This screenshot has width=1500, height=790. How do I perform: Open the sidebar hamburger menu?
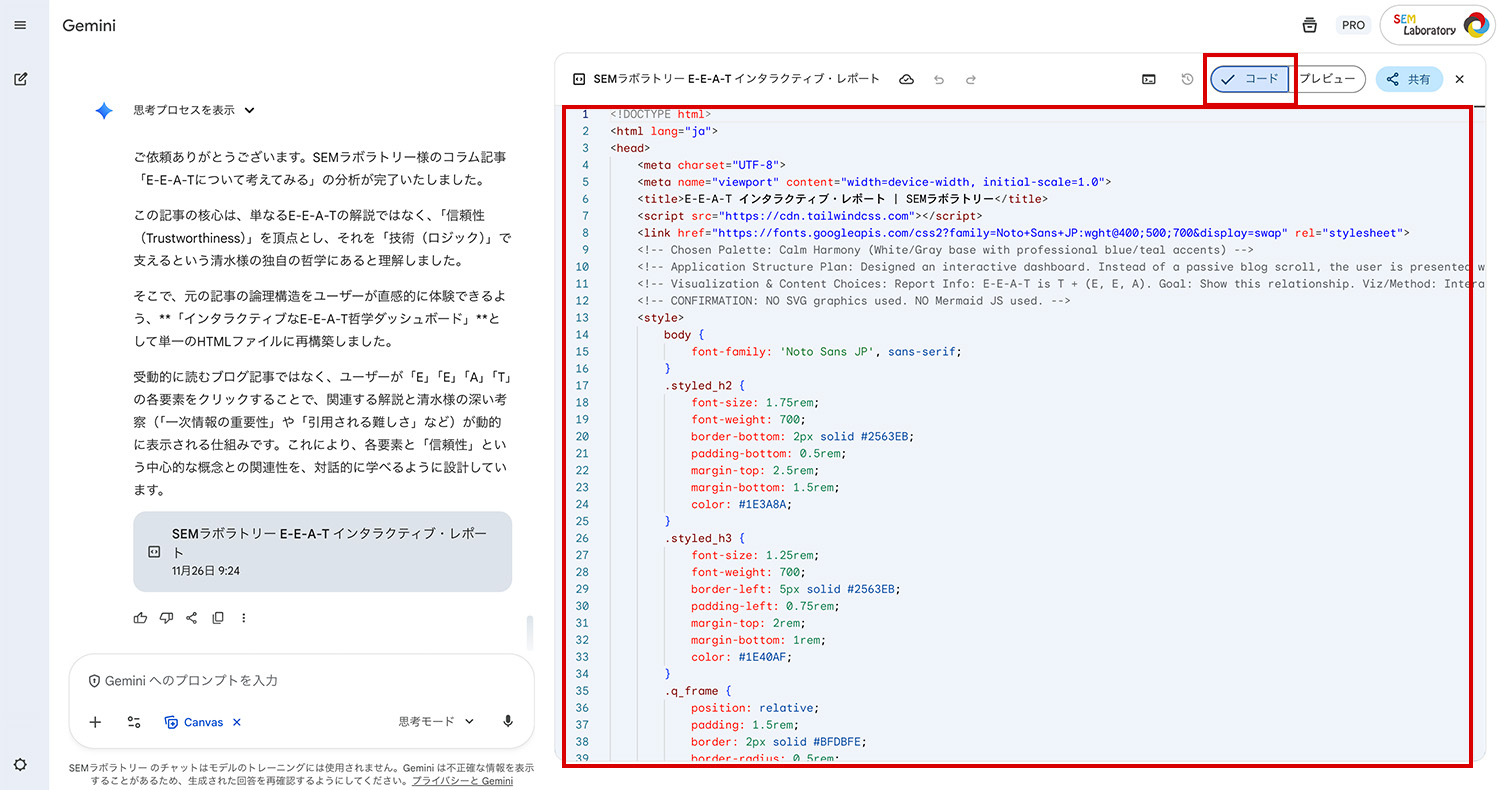[20, 25]
